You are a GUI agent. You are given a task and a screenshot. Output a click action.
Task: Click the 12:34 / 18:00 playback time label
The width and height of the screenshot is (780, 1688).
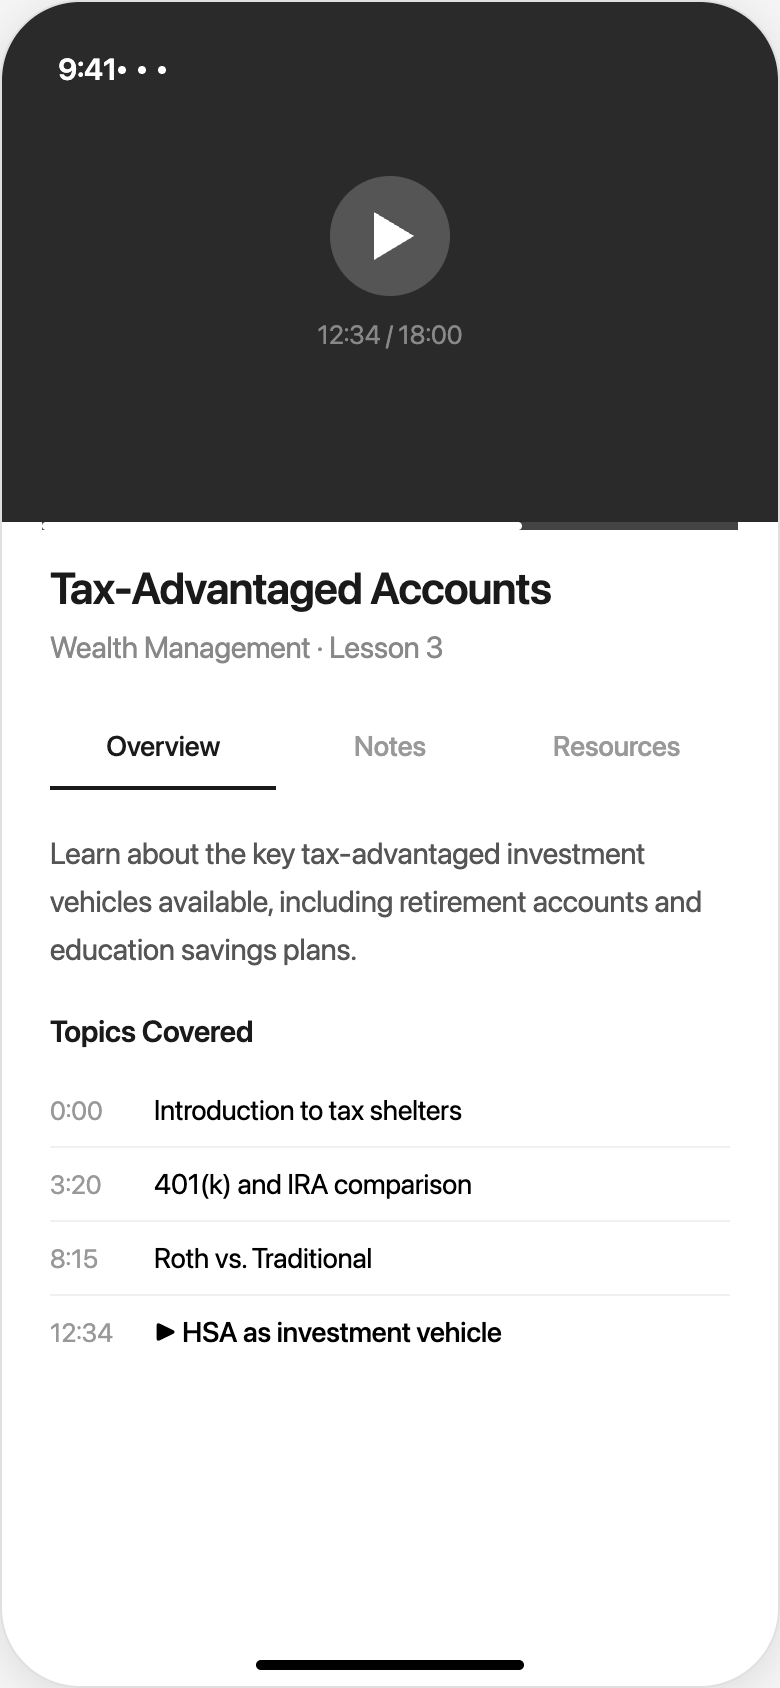pyautogui.click(x=390, y=335)
